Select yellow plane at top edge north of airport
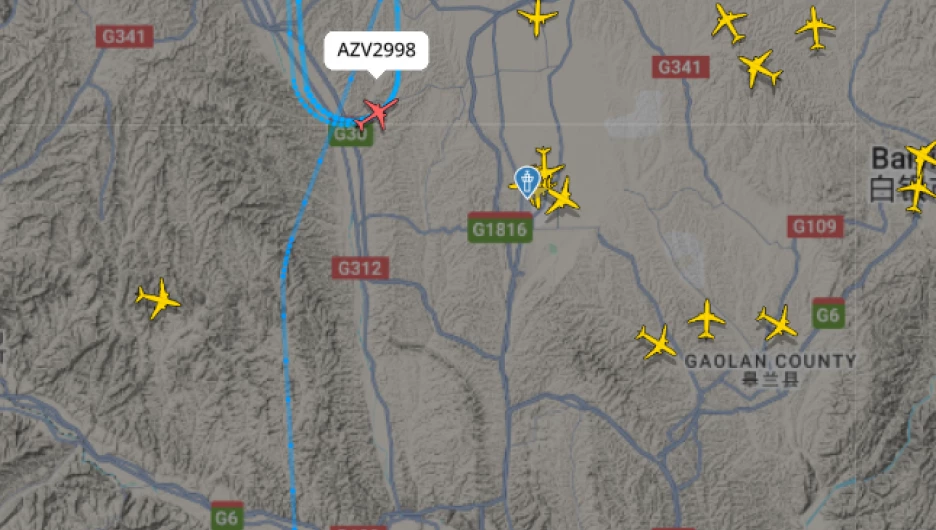The width and height of the screenshot is (936, 530). 537,17
